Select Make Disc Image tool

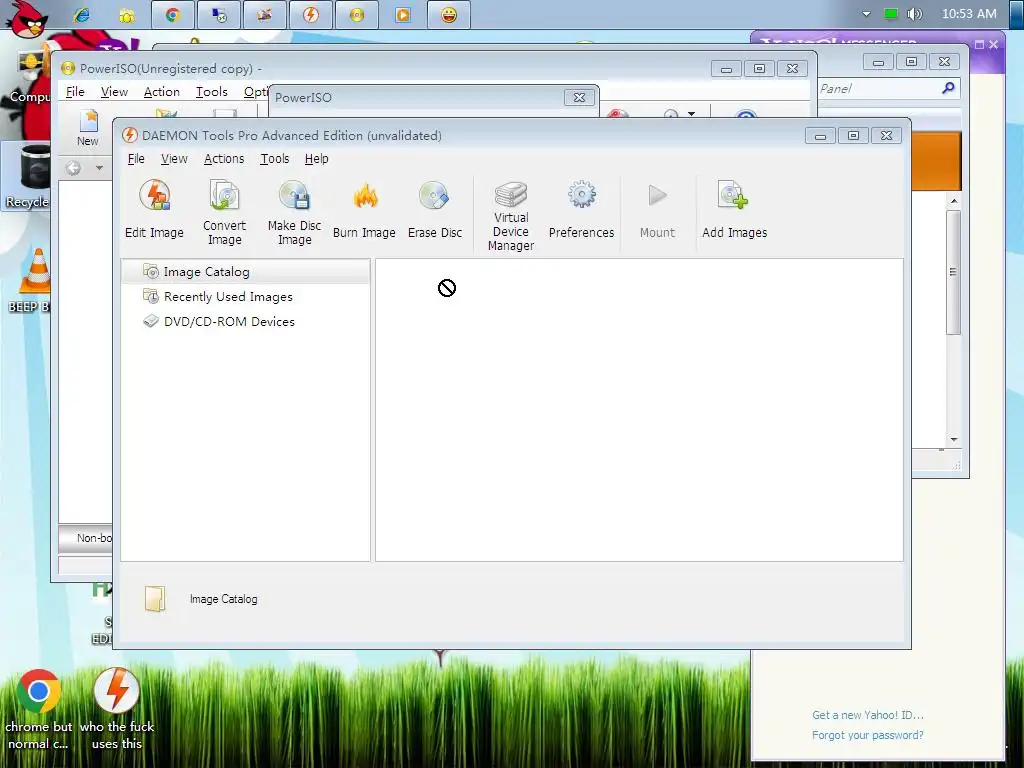(294, 212)
